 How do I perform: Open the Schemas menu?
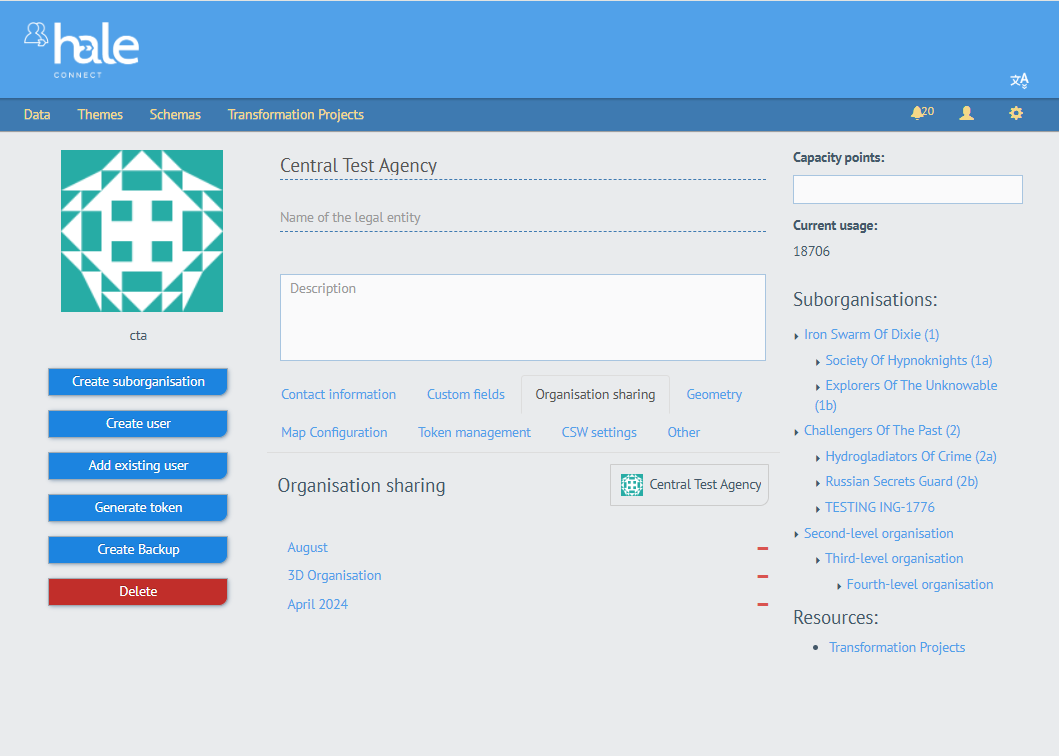(x=175, y=114)
